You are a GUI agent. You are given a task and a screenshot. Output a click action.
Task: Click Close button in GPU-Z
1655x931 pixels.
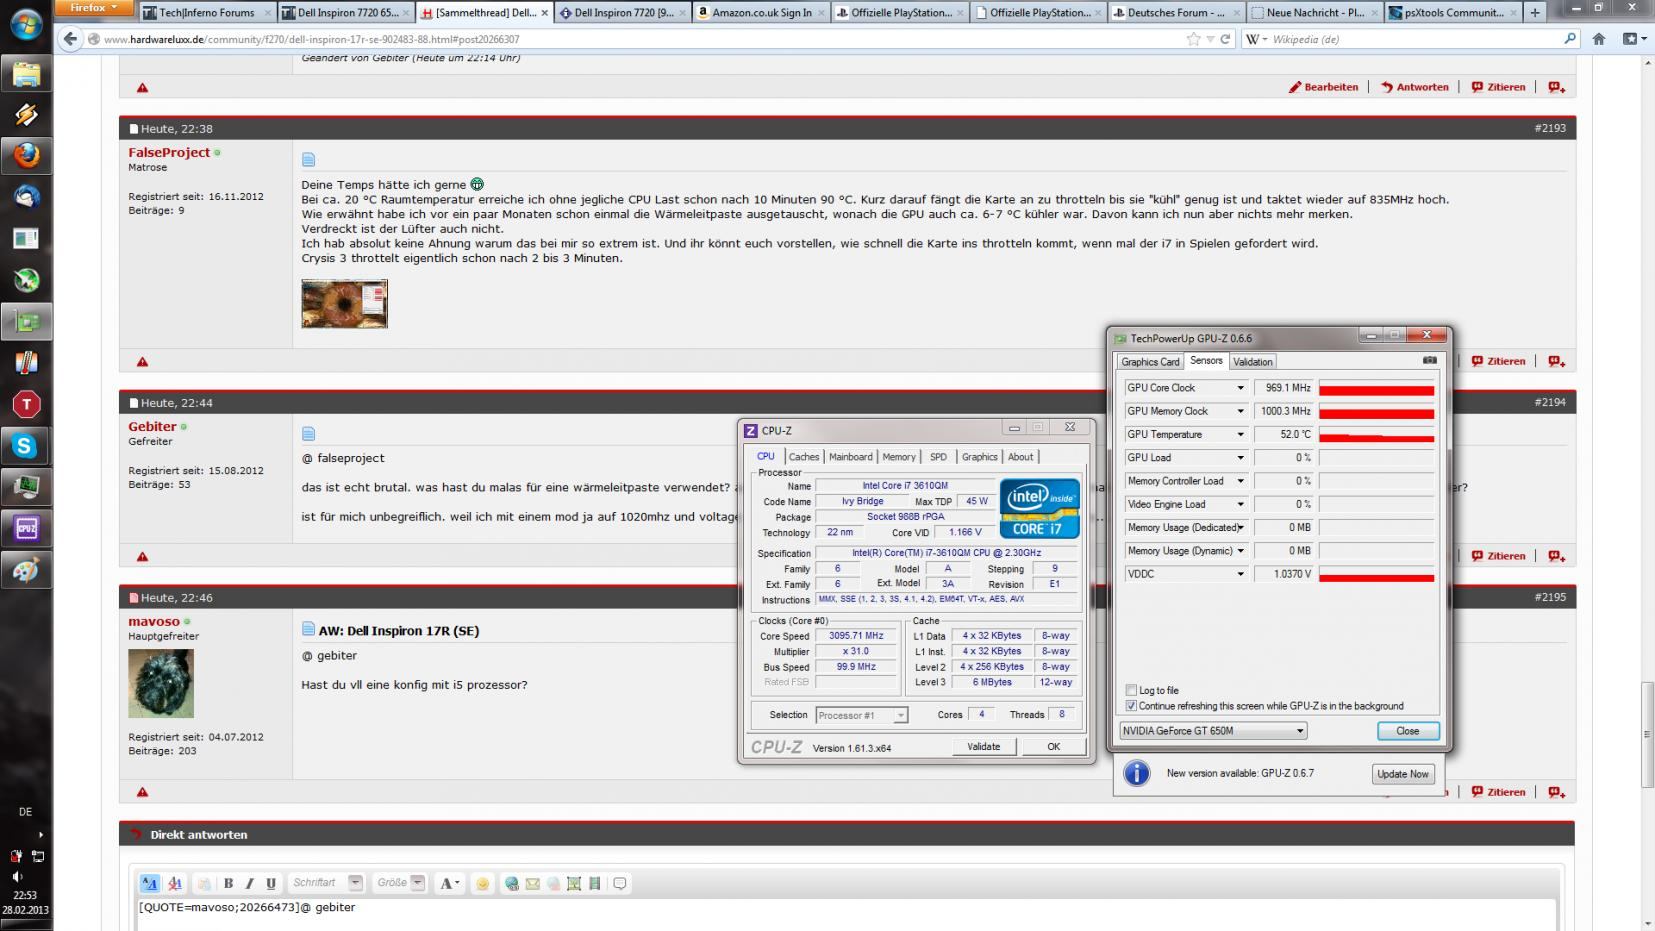(1407, 731)
